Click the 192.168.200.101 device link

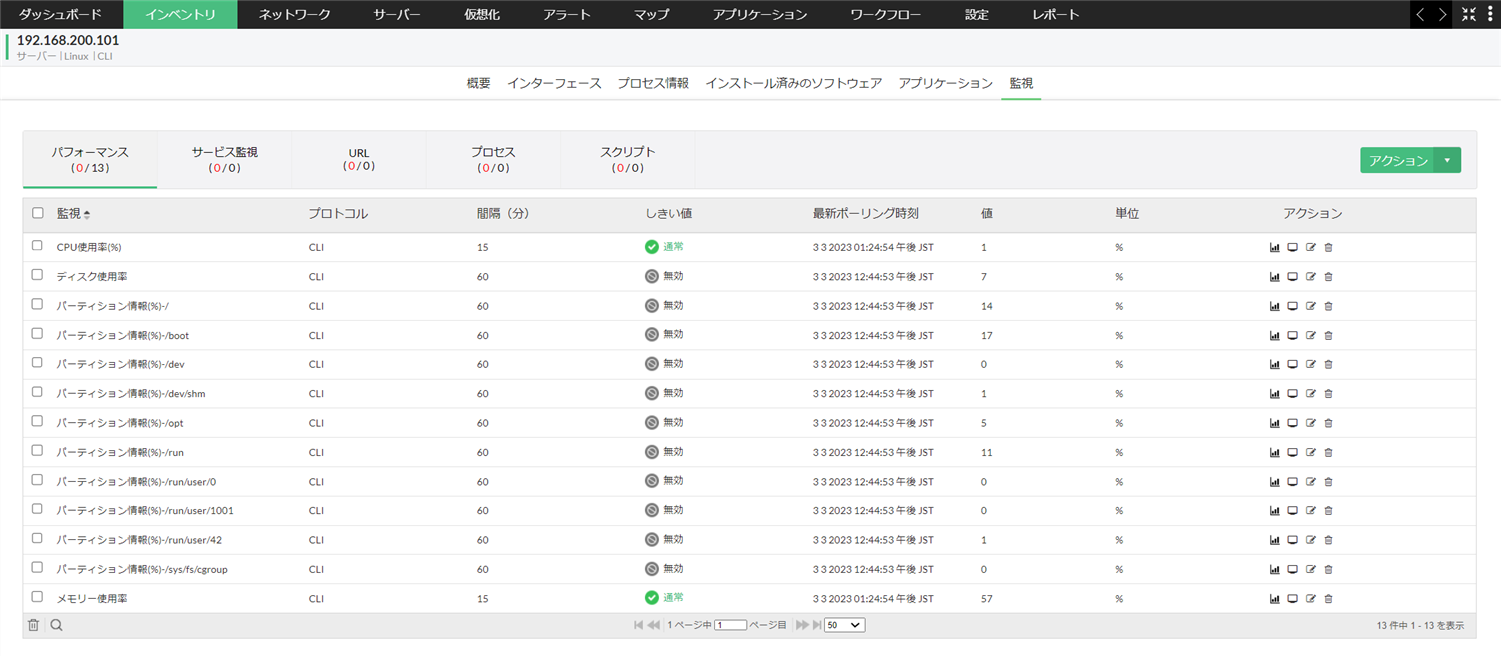[x=67, y=42]
